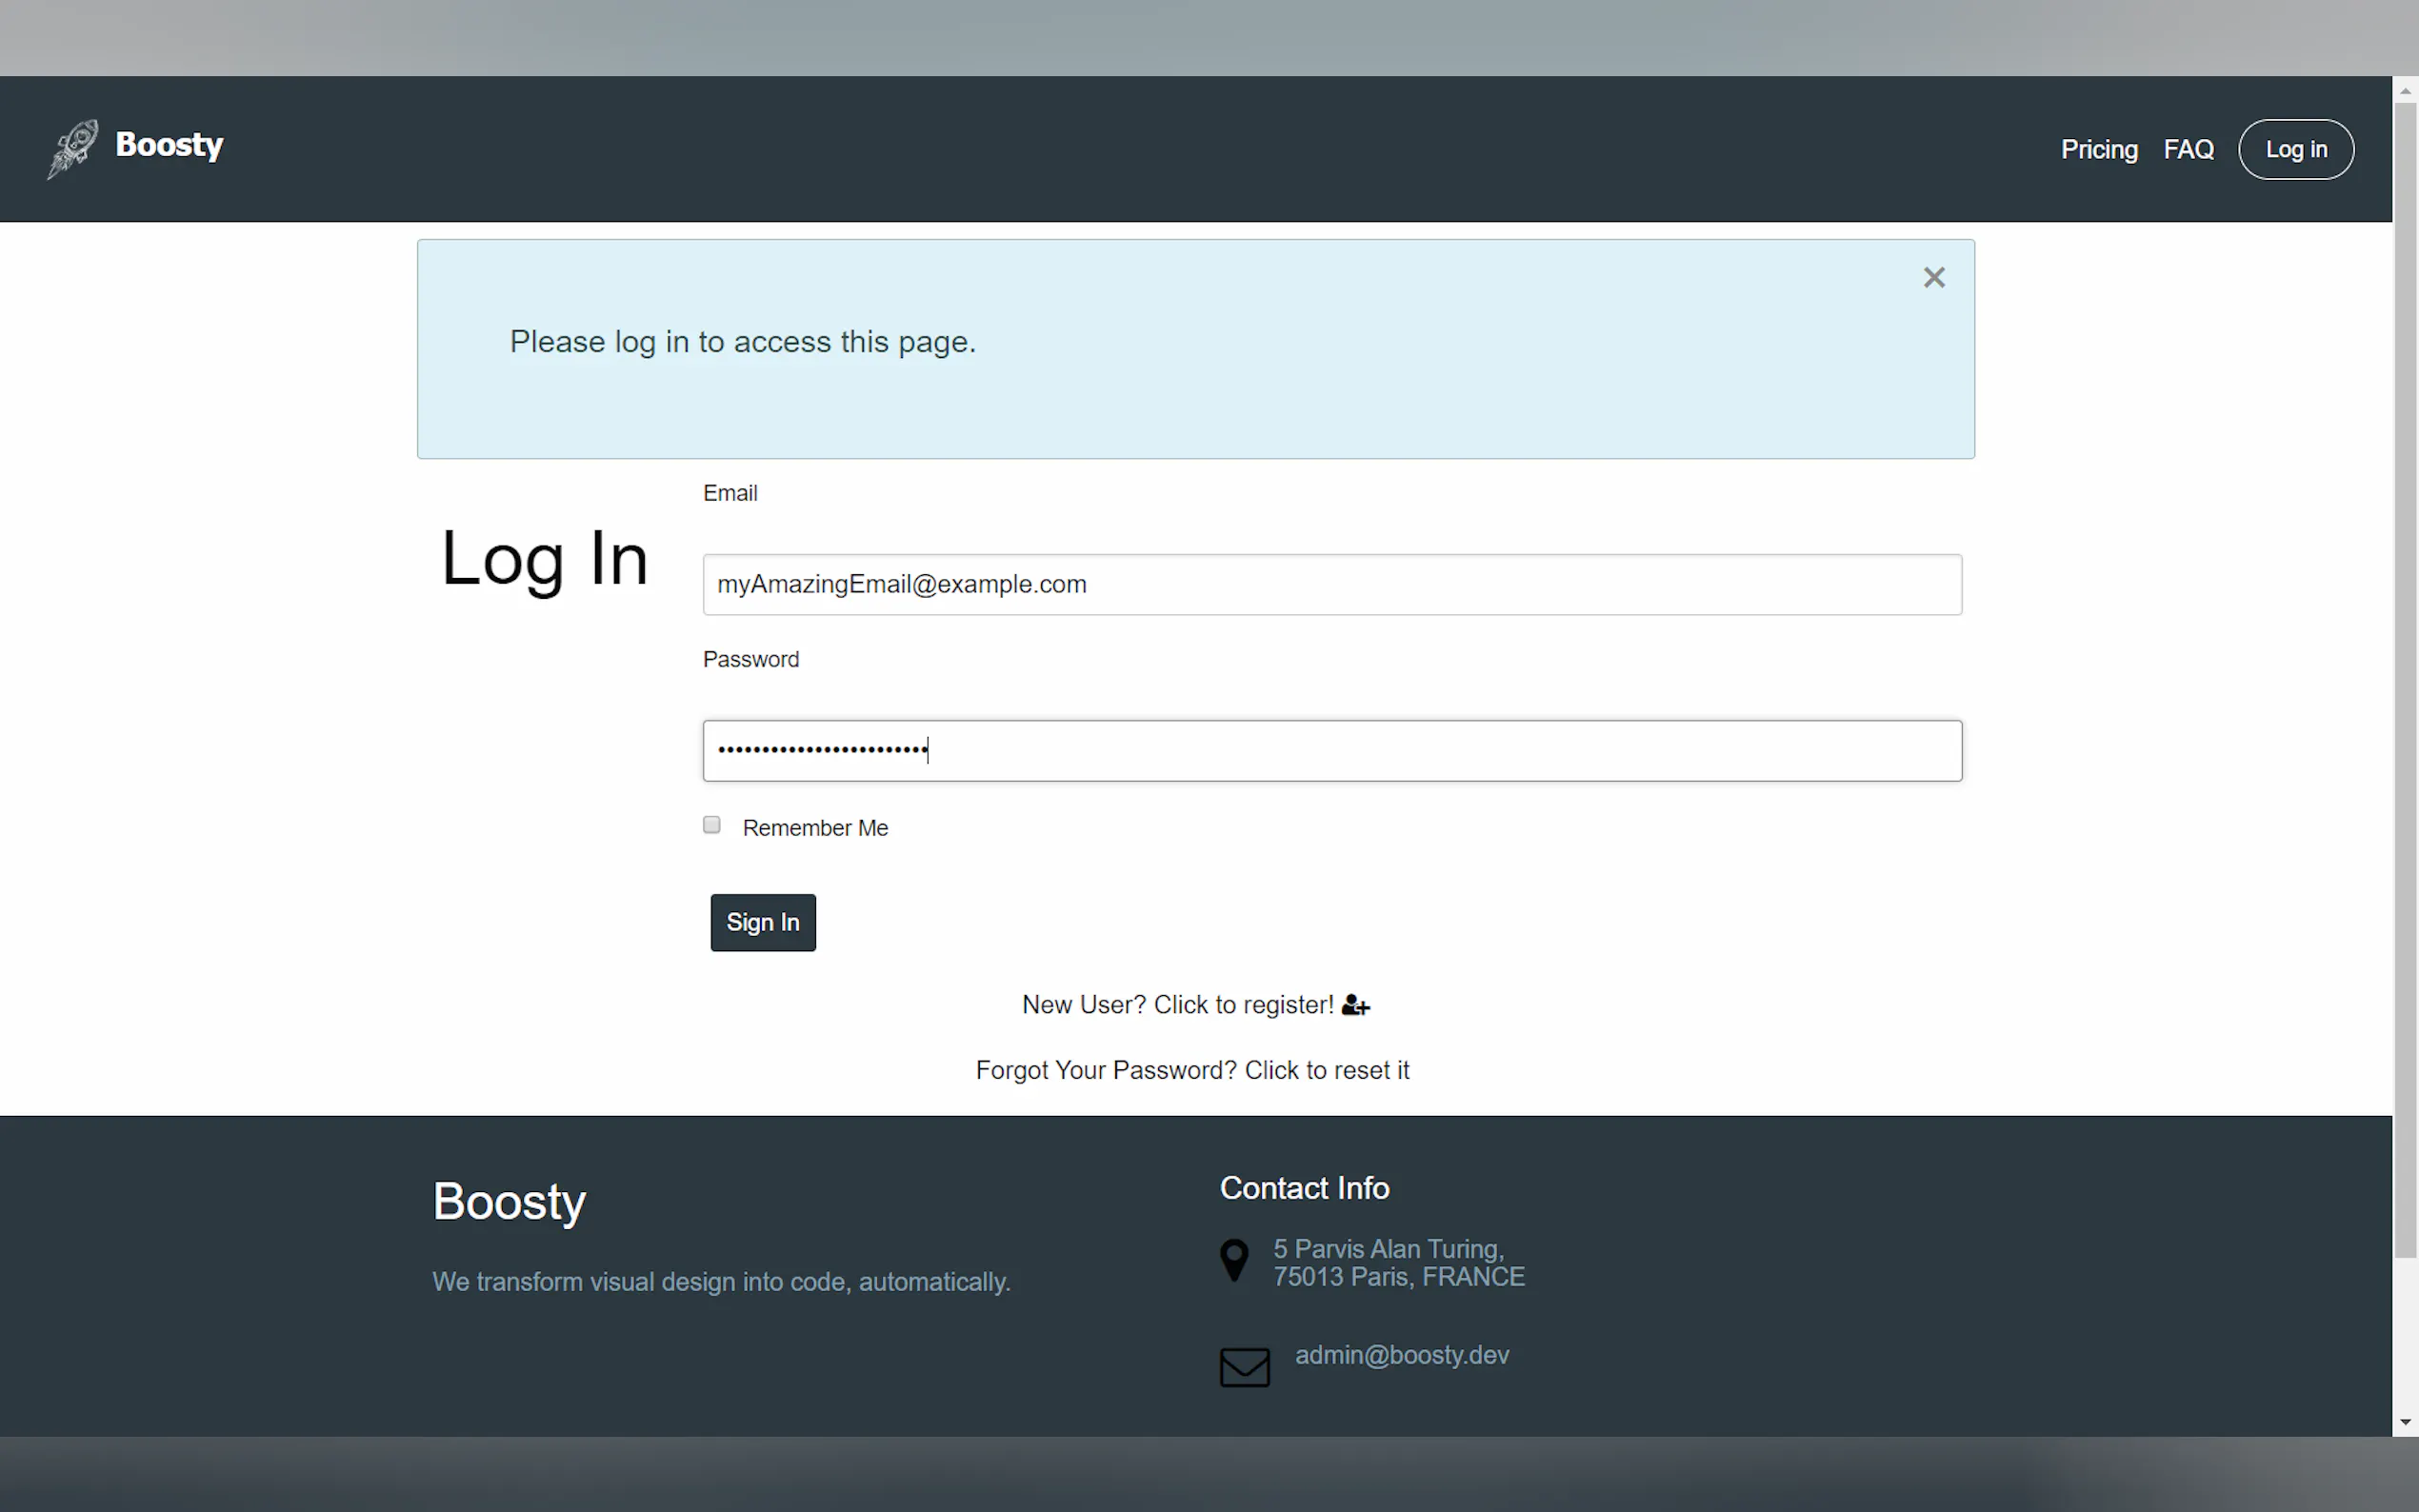Dismiss the login alert with X
Viewport: 2419px width, 1512px height.
(1933, 278)
